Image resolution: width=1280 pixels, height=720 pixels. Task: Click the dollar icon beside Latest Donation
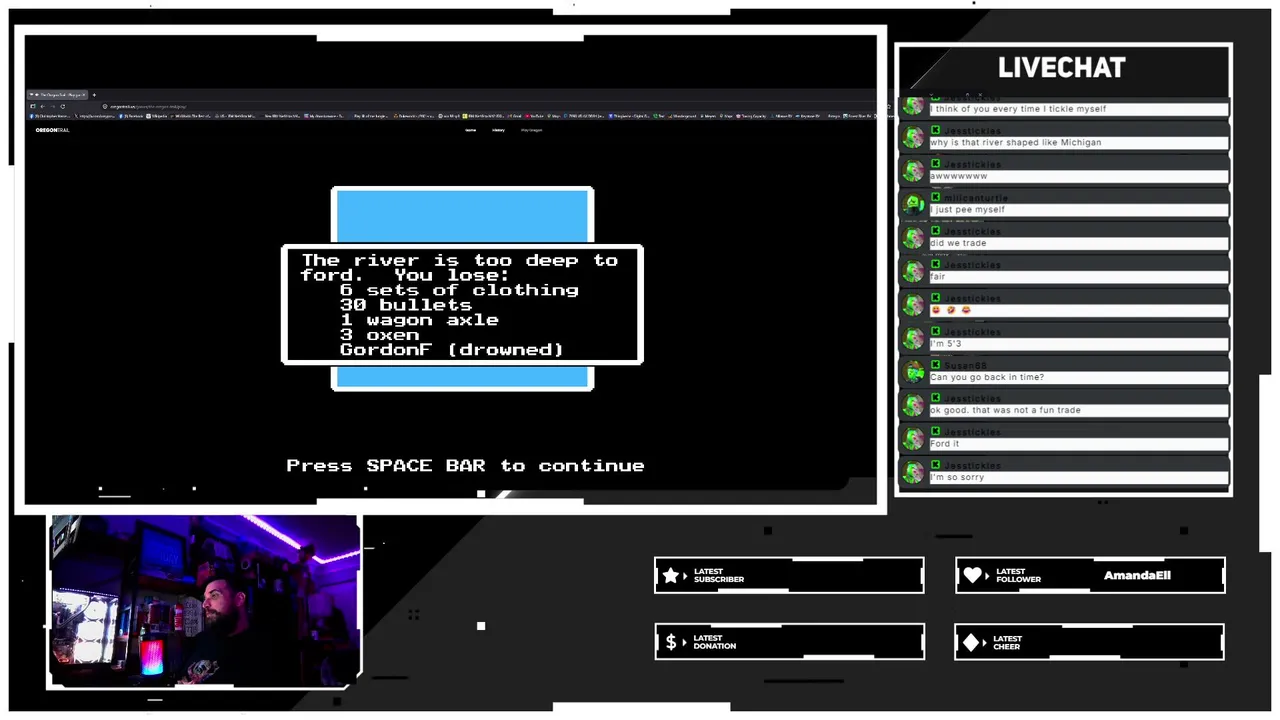pyautogui.click(x=671, y=642)
